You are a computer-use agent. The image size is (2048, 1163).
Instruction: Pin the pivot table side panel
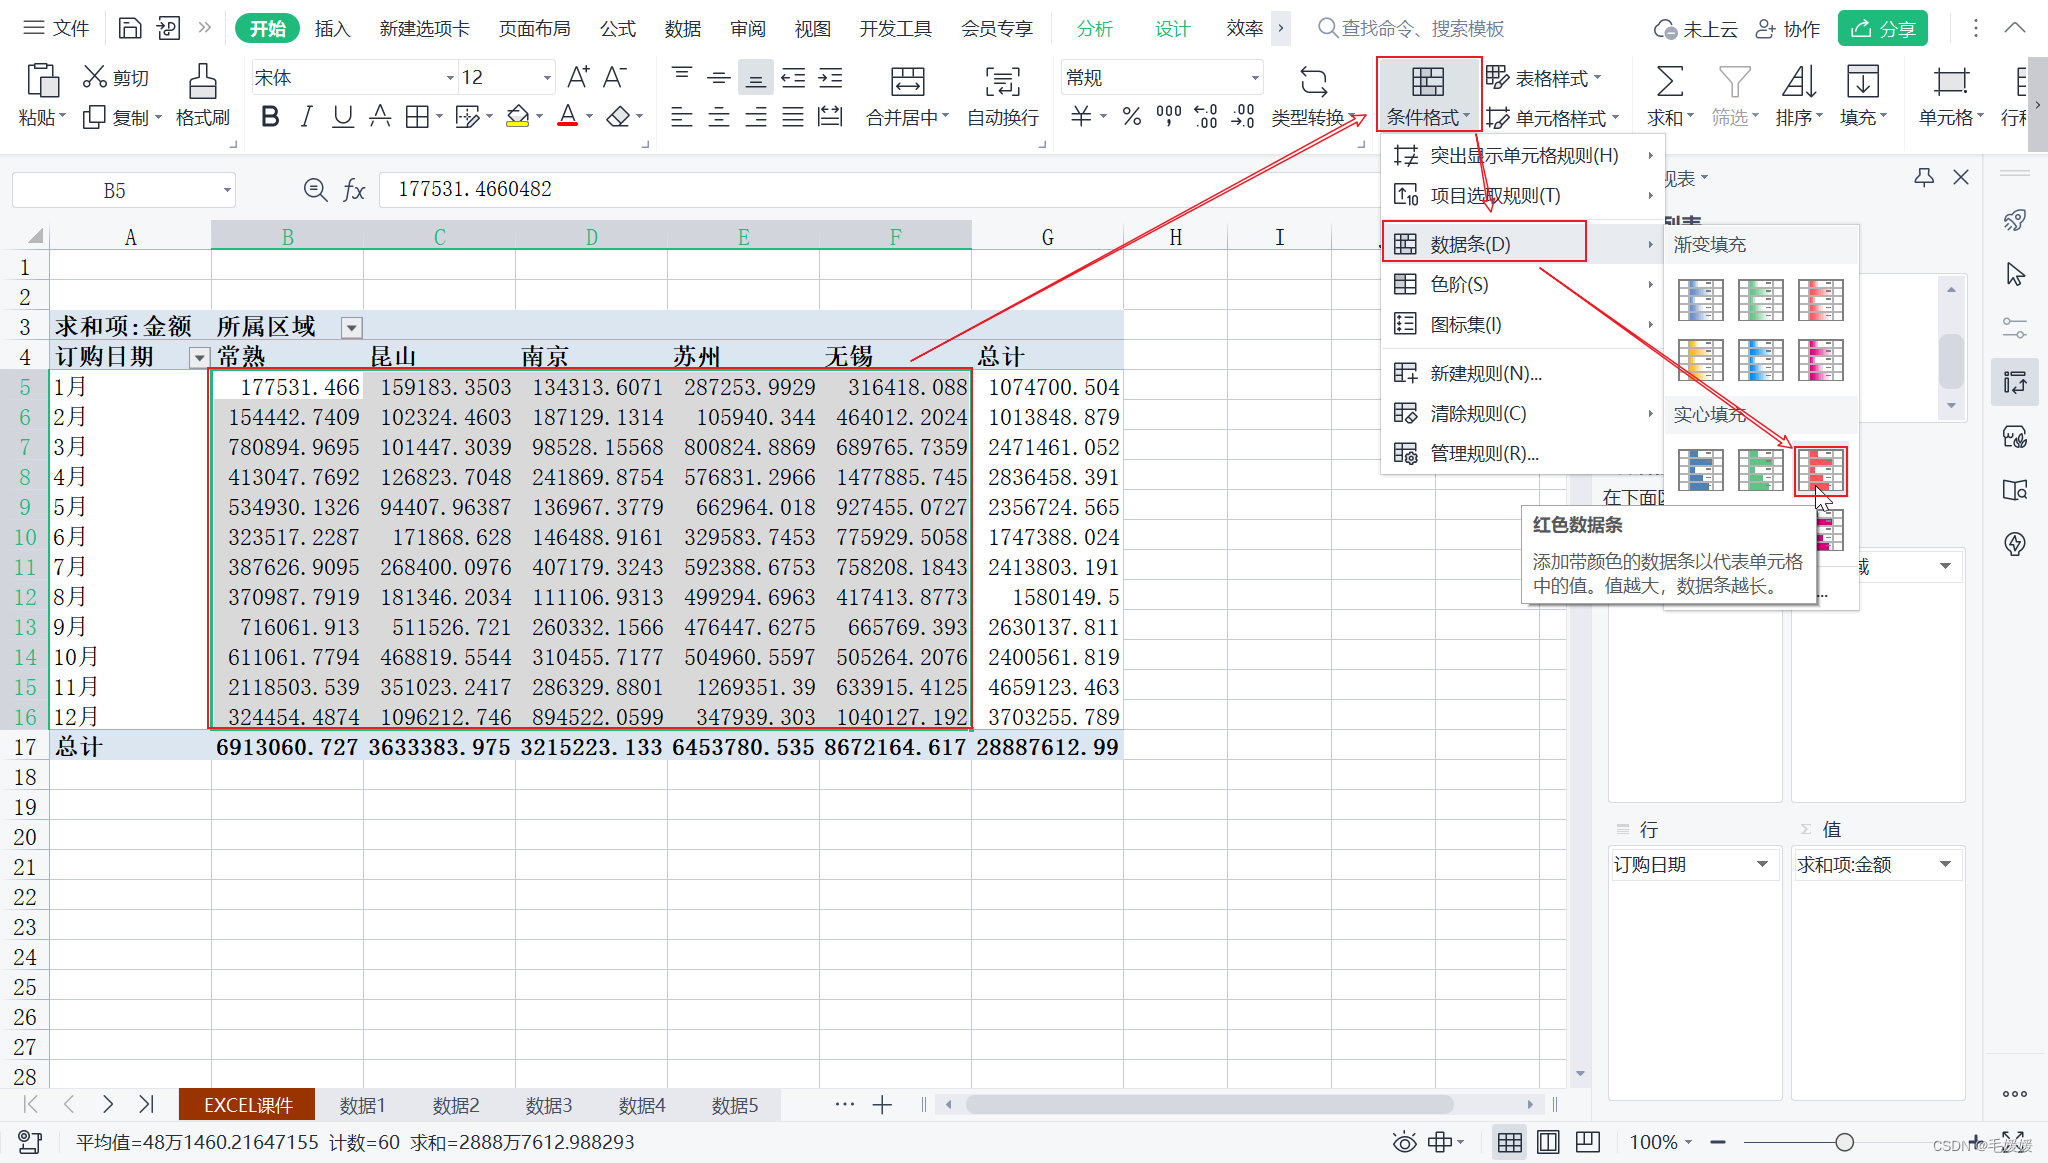tap(1923, 178)
